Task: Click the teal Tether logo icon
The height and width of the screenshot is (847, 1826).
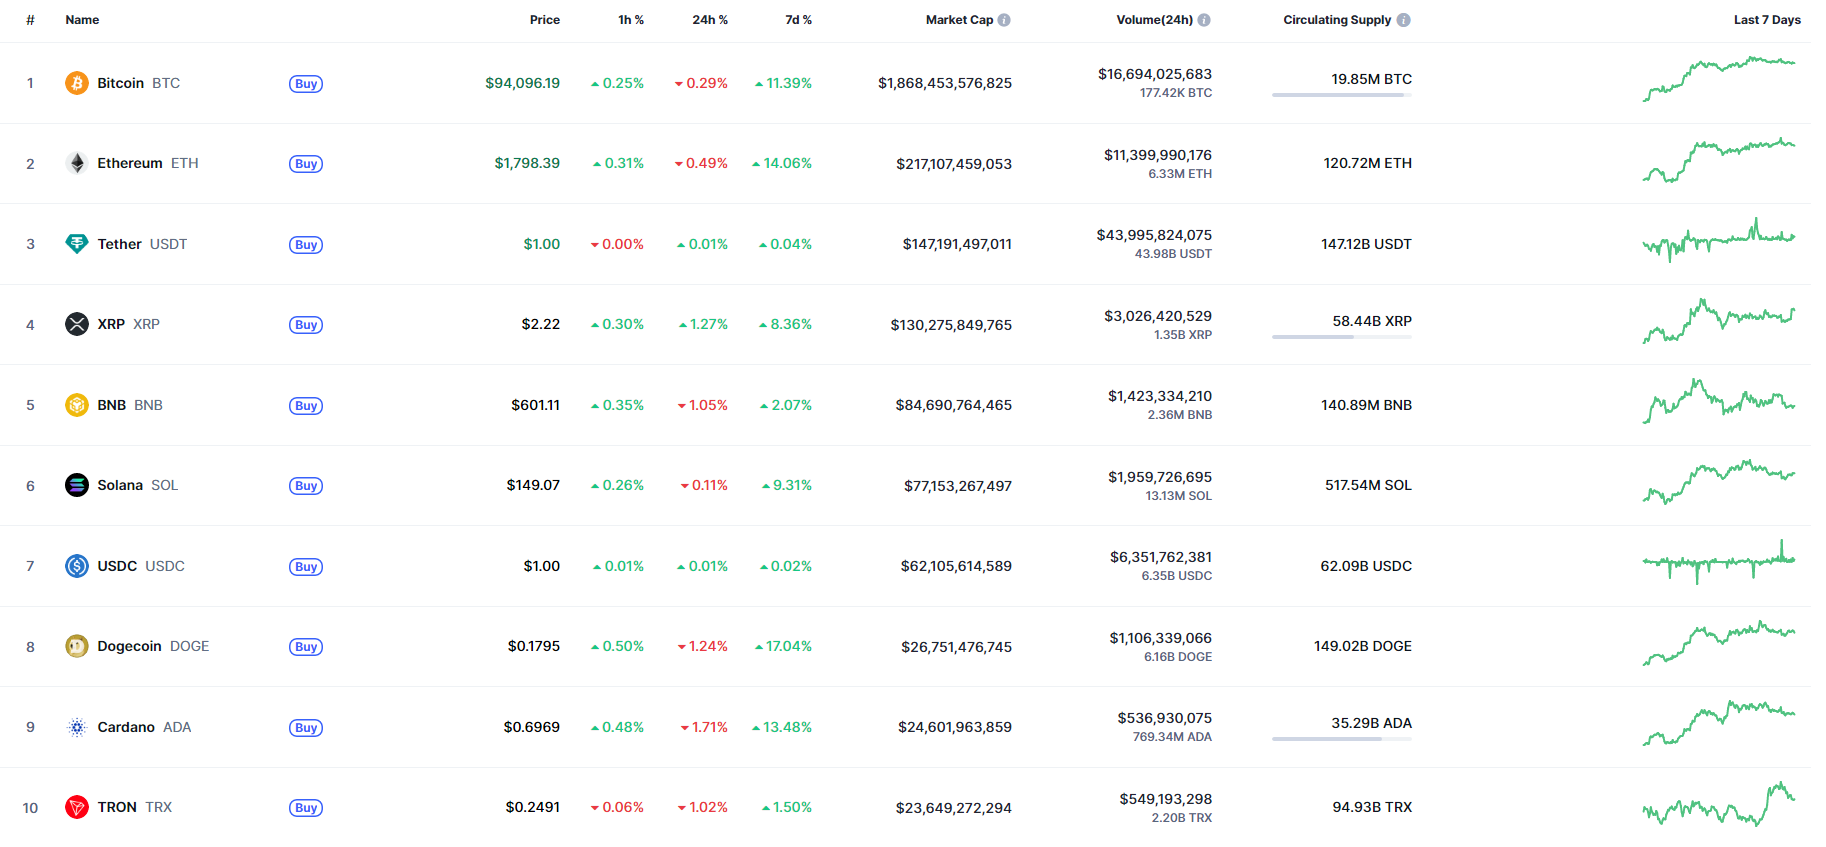Action: [77, 244]
